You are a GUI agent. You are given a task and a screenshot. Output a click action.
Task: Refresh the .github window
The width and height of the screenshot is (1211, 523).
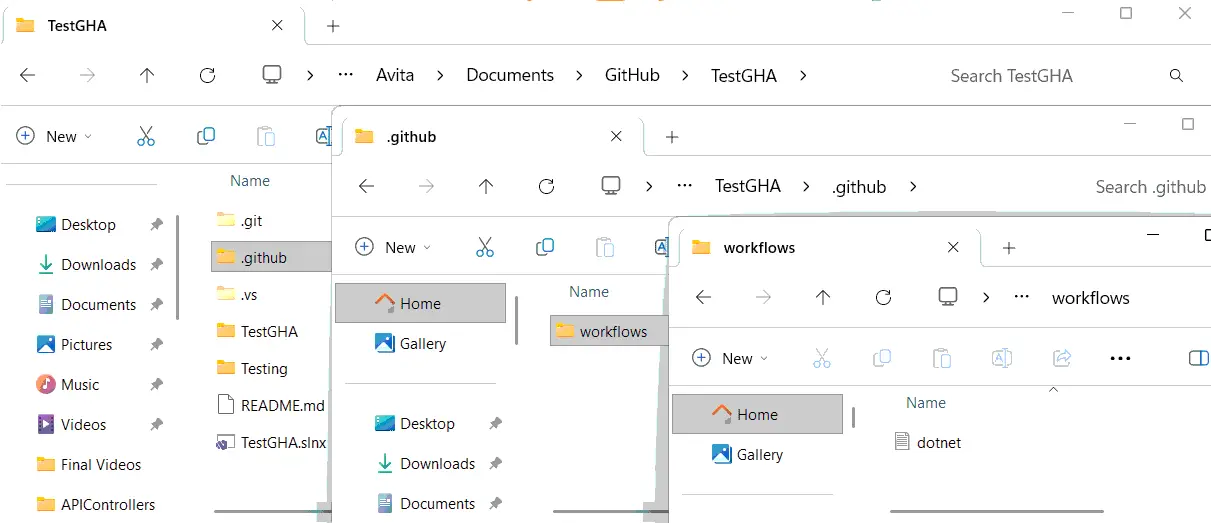(x=546, y=186)
